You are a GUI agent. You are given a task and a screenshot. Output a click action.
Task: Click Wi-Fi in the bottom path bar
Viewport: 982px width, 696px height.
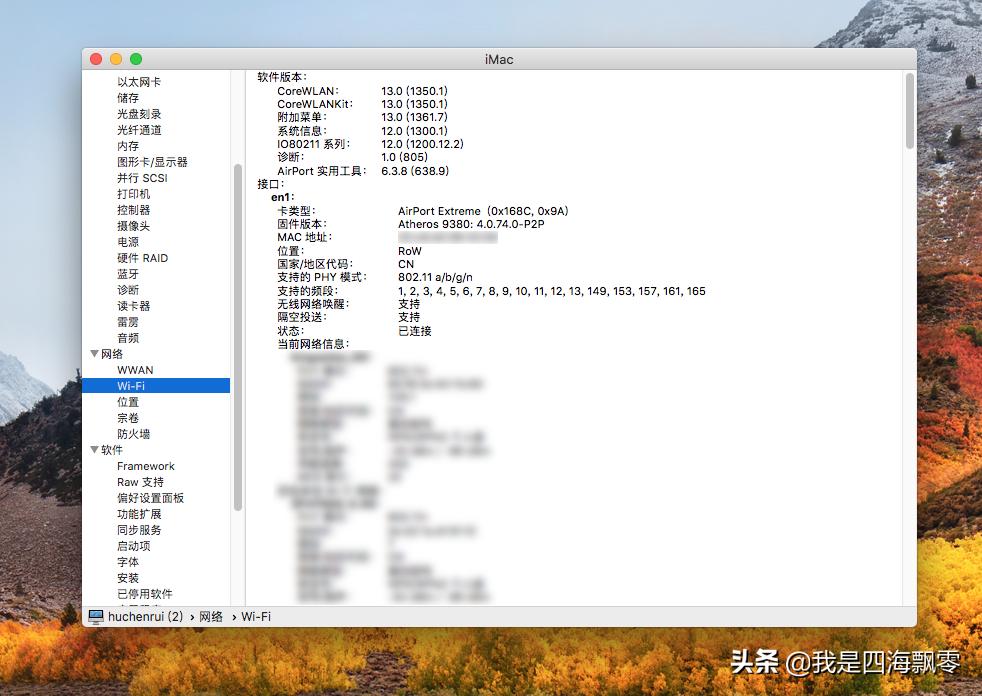pyautogui.click(x=256, y=616)
